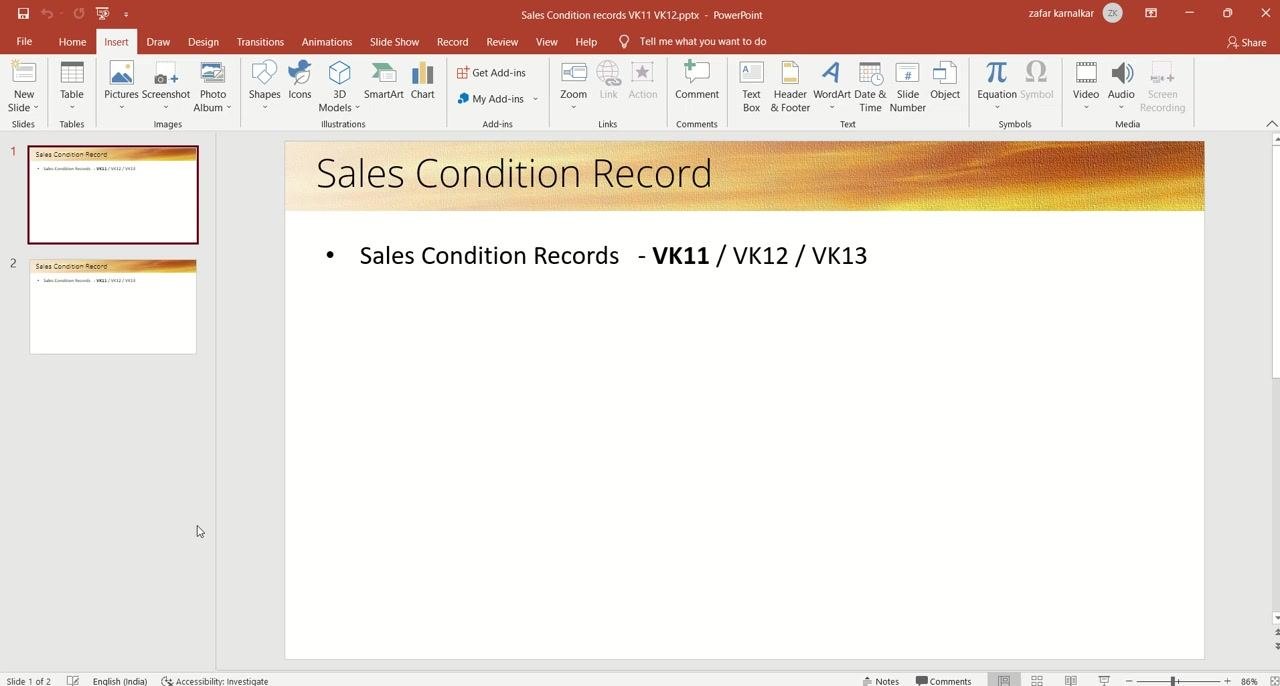The width and height of the screenshot is (1280, 686).
Task: Switch to the Home tab
Action: point(72,42)
